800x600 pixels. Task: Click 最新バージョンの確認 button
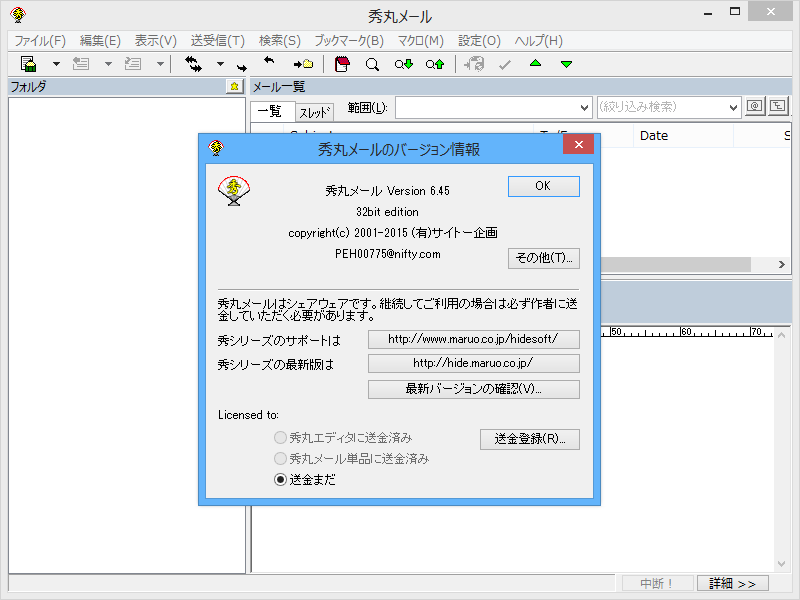pyautogui.click(x=473, y=389)
